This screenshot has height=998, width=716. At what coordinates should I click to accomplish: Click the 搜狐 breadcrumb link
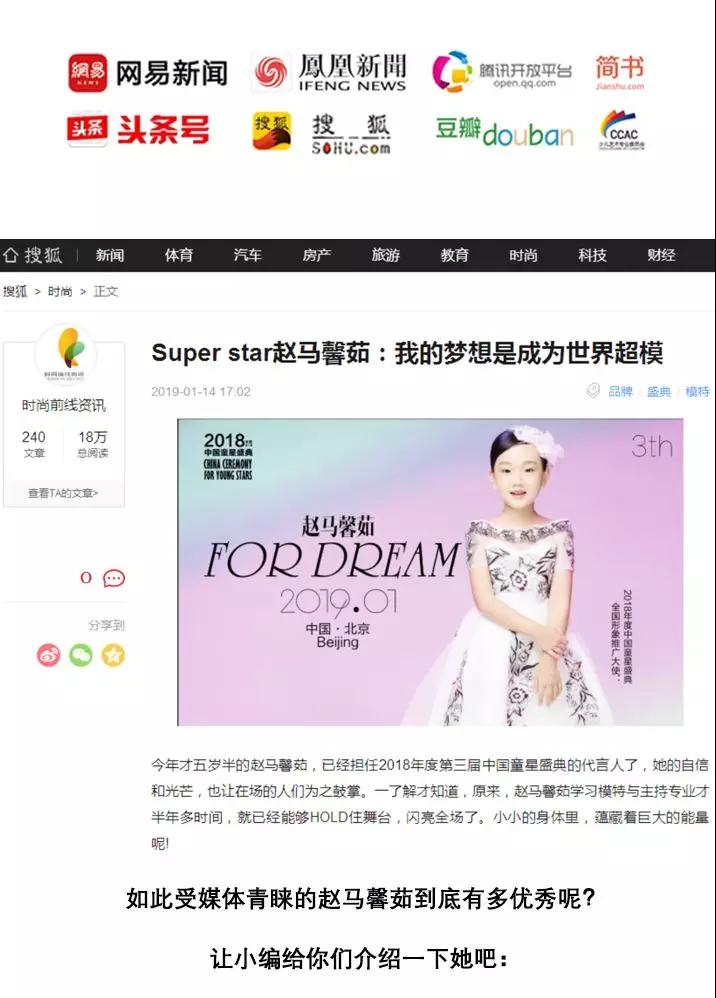15,292
